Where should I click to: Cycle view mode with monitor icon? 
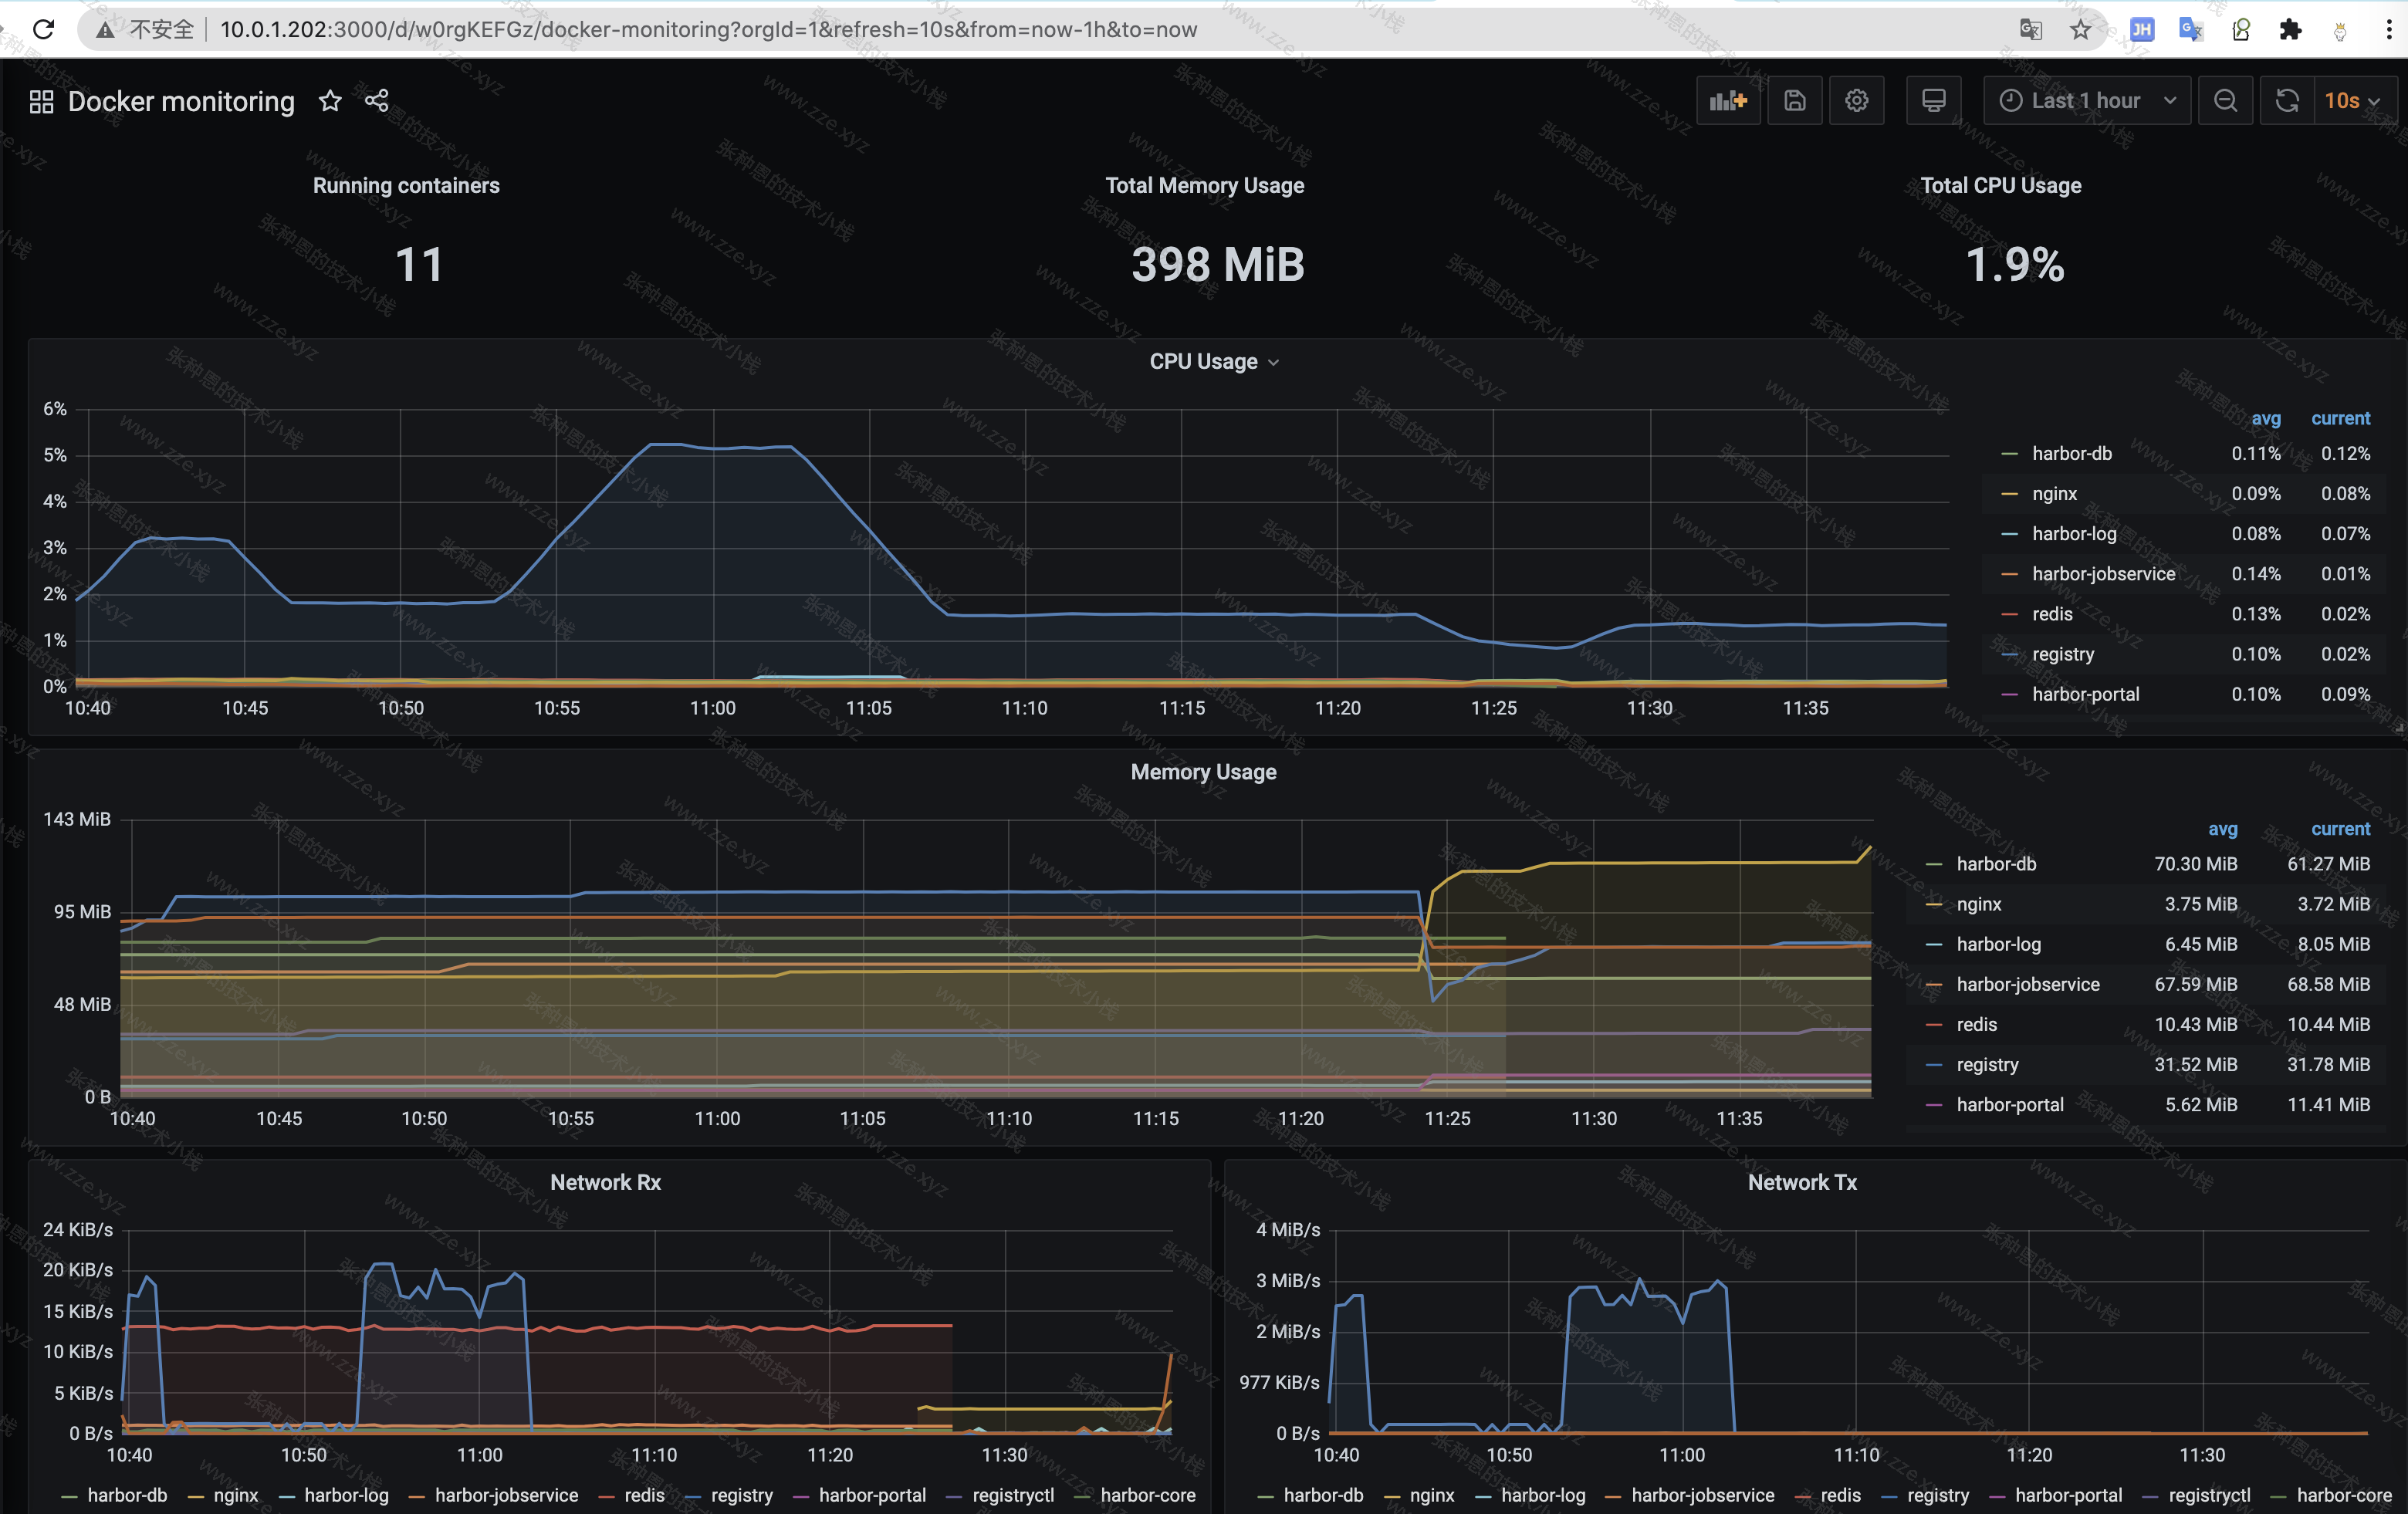[x=1934, y=100]
